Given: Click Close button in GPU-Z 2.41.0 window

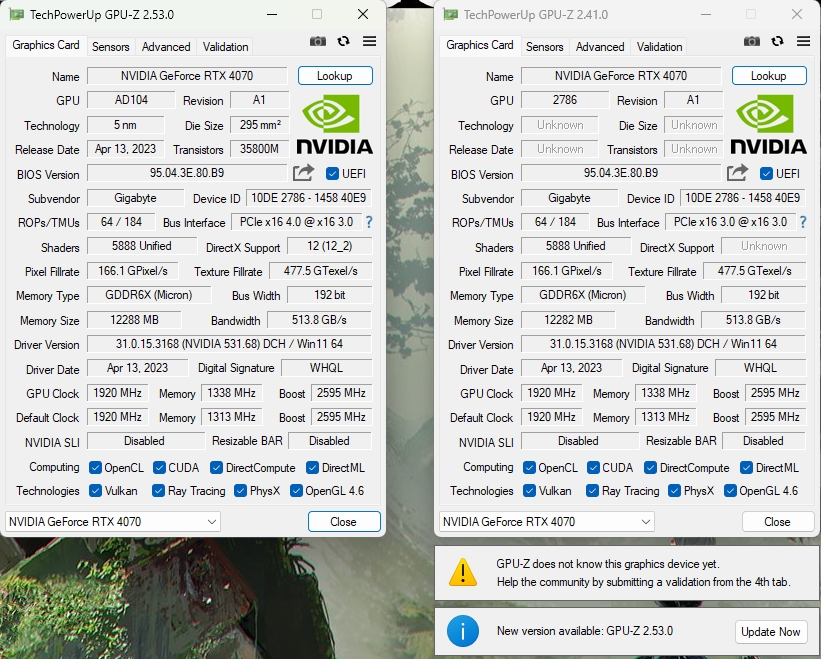Looking at the screenshot, I should click(778, 521).
